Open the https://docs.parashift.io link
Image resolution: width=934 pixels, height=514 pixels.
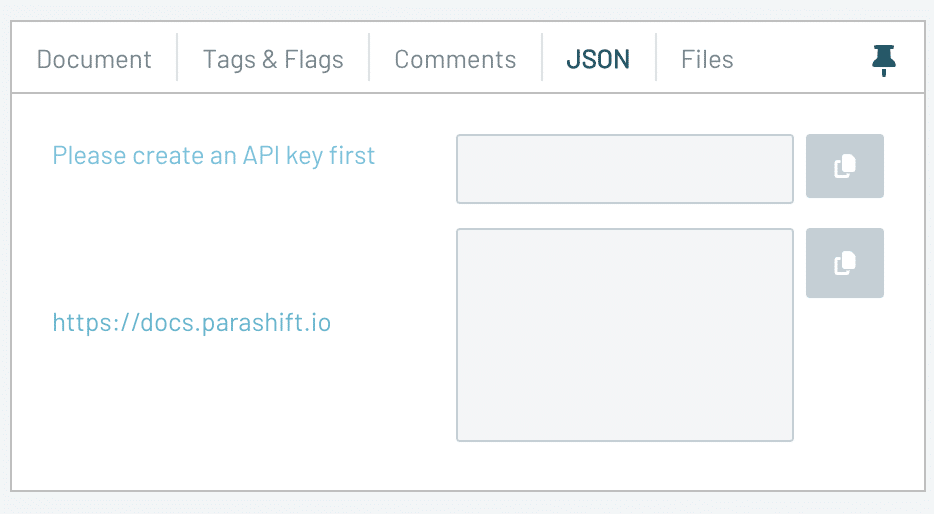[x=192, y=323]
